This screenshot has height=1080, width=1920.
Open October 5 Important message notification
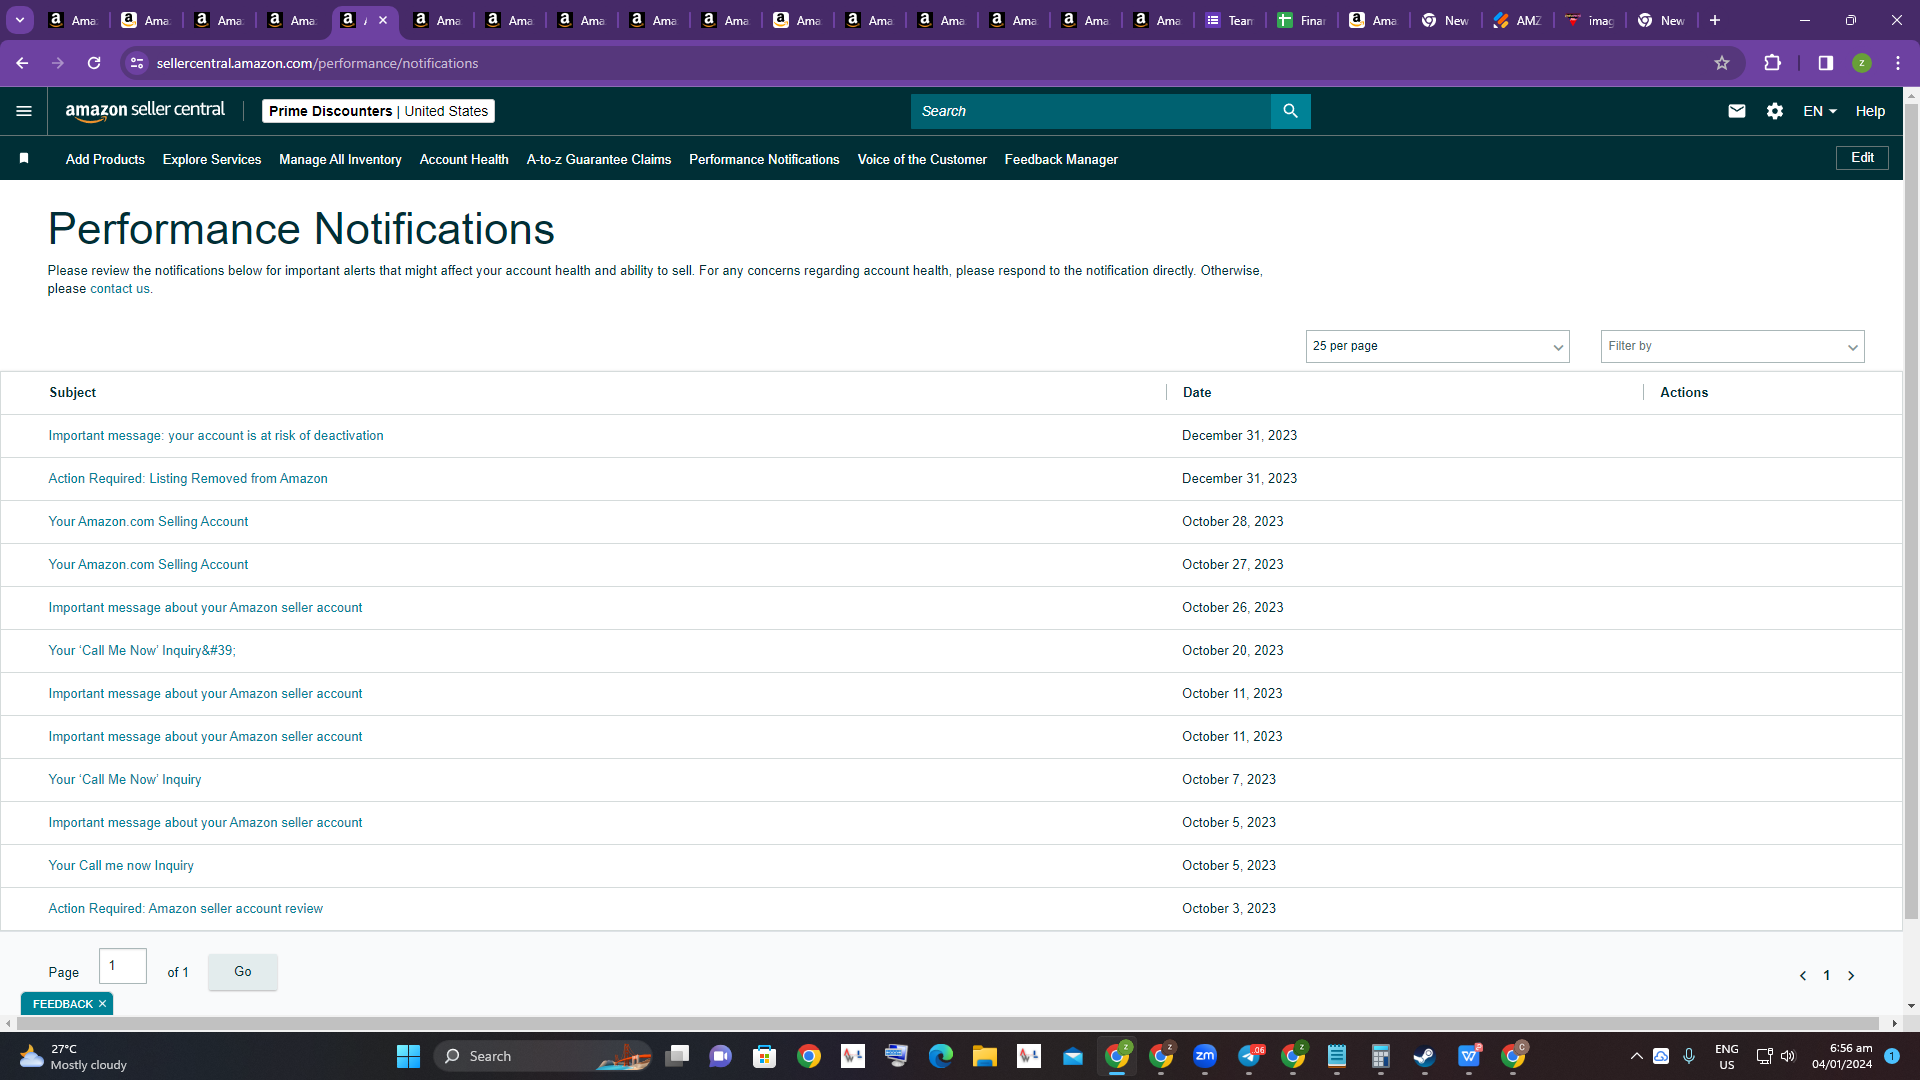[x=205, y=823]
